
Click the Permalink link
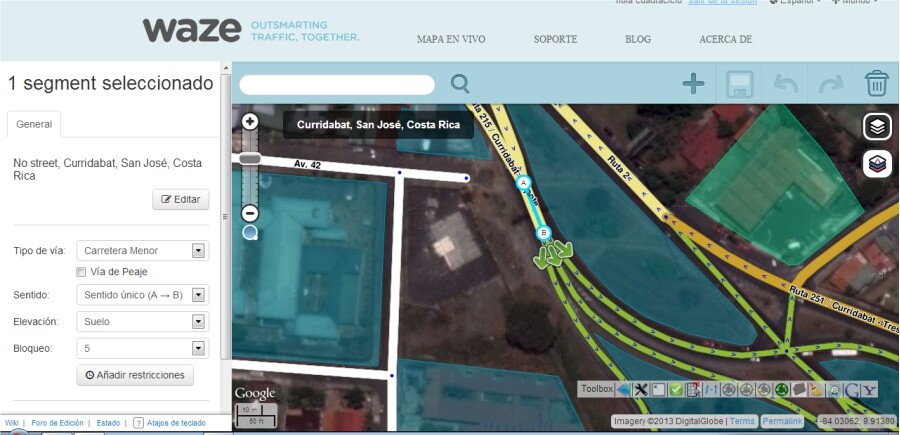(x=782, y=422)
